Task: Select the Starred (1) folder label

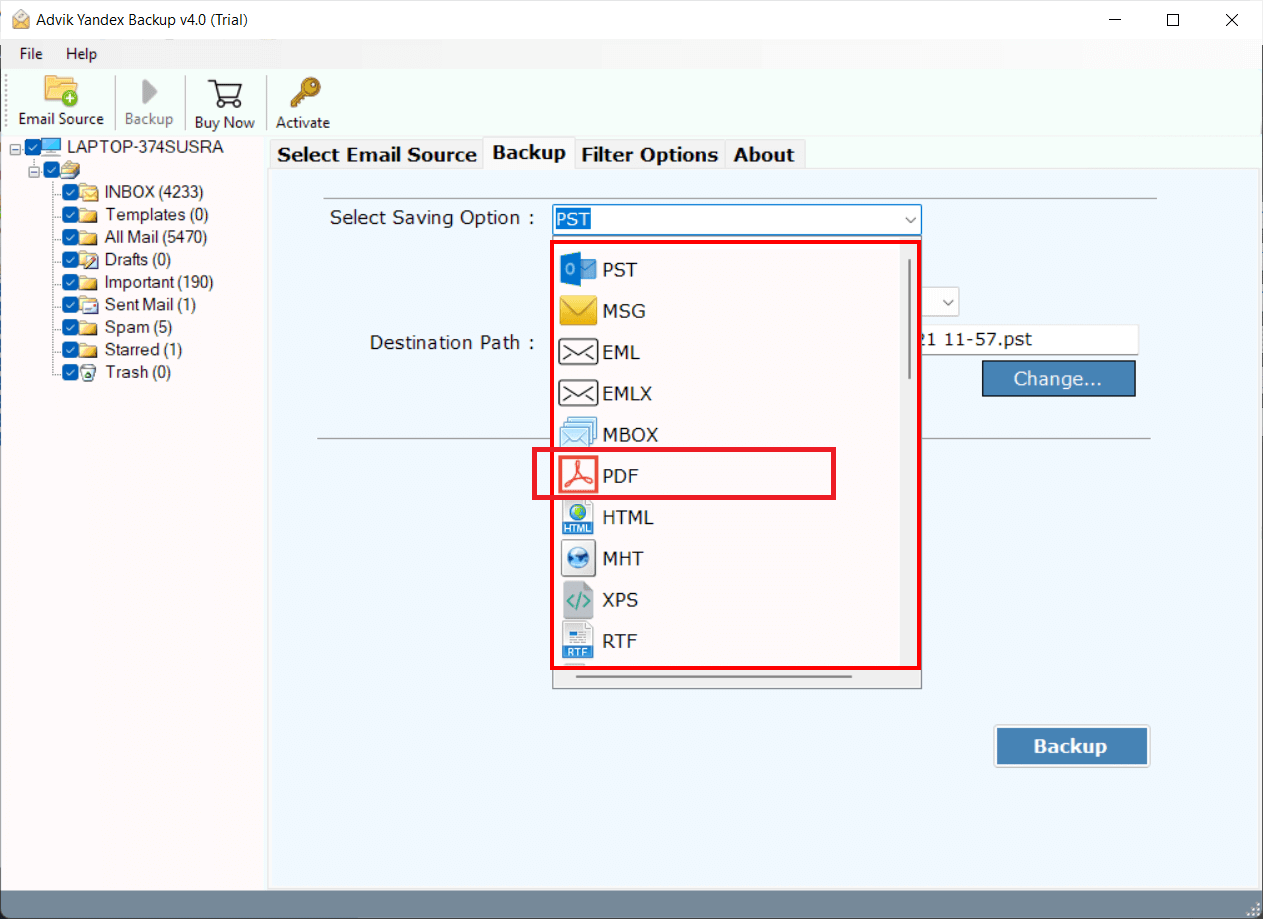Action: pyautogui.click(x=143, y=350)
